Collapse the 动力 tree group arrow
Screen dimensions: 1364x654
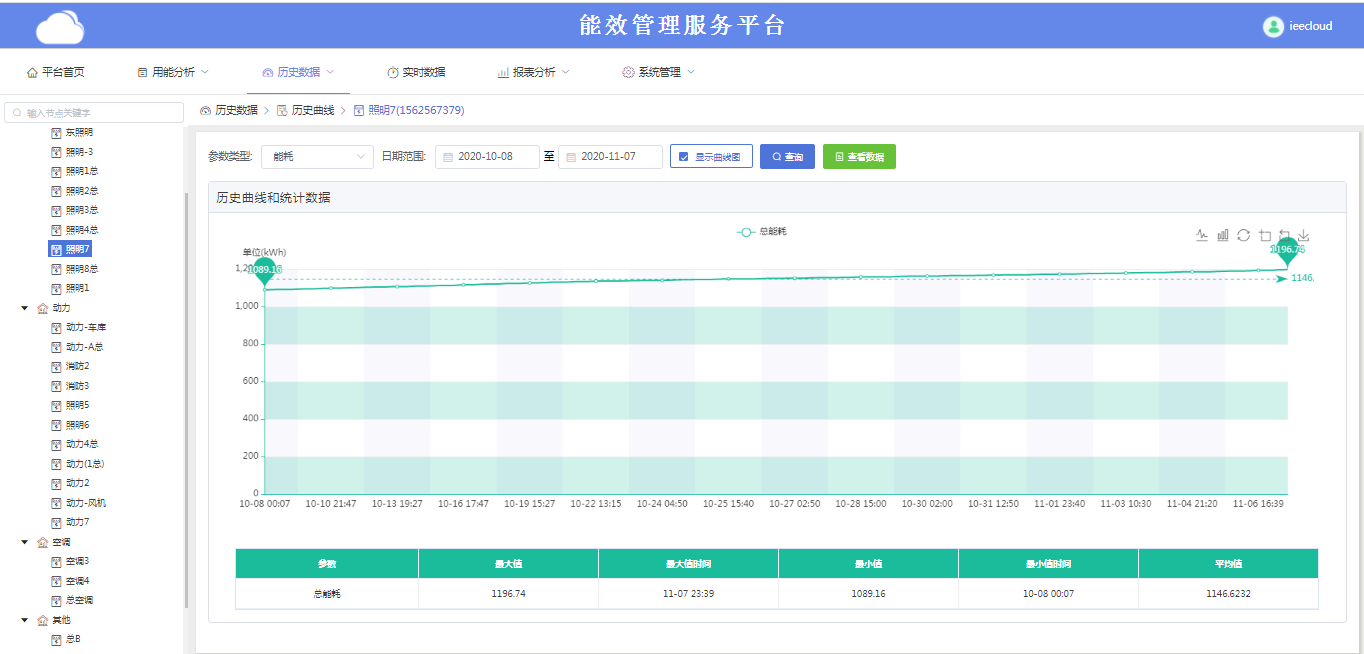[x=25, y=308]
